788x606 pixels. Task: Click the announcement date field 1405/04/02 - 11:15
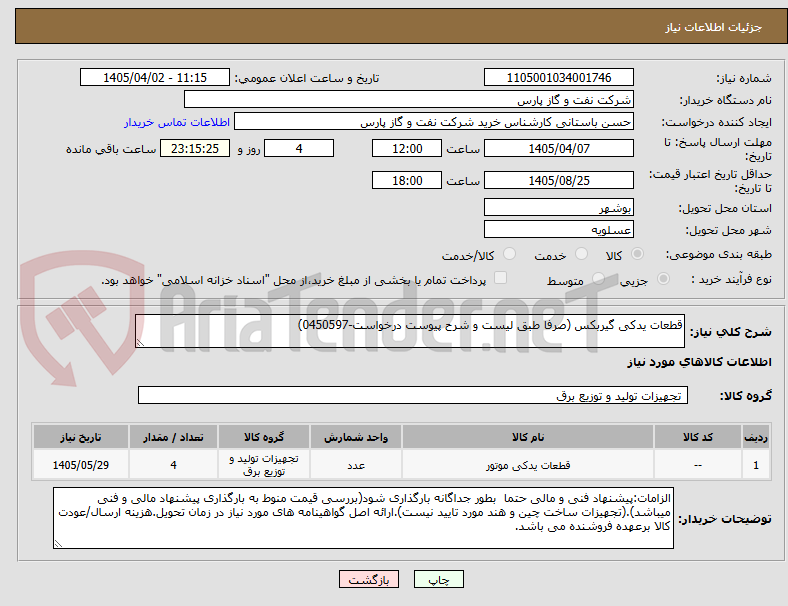point(155,77)
